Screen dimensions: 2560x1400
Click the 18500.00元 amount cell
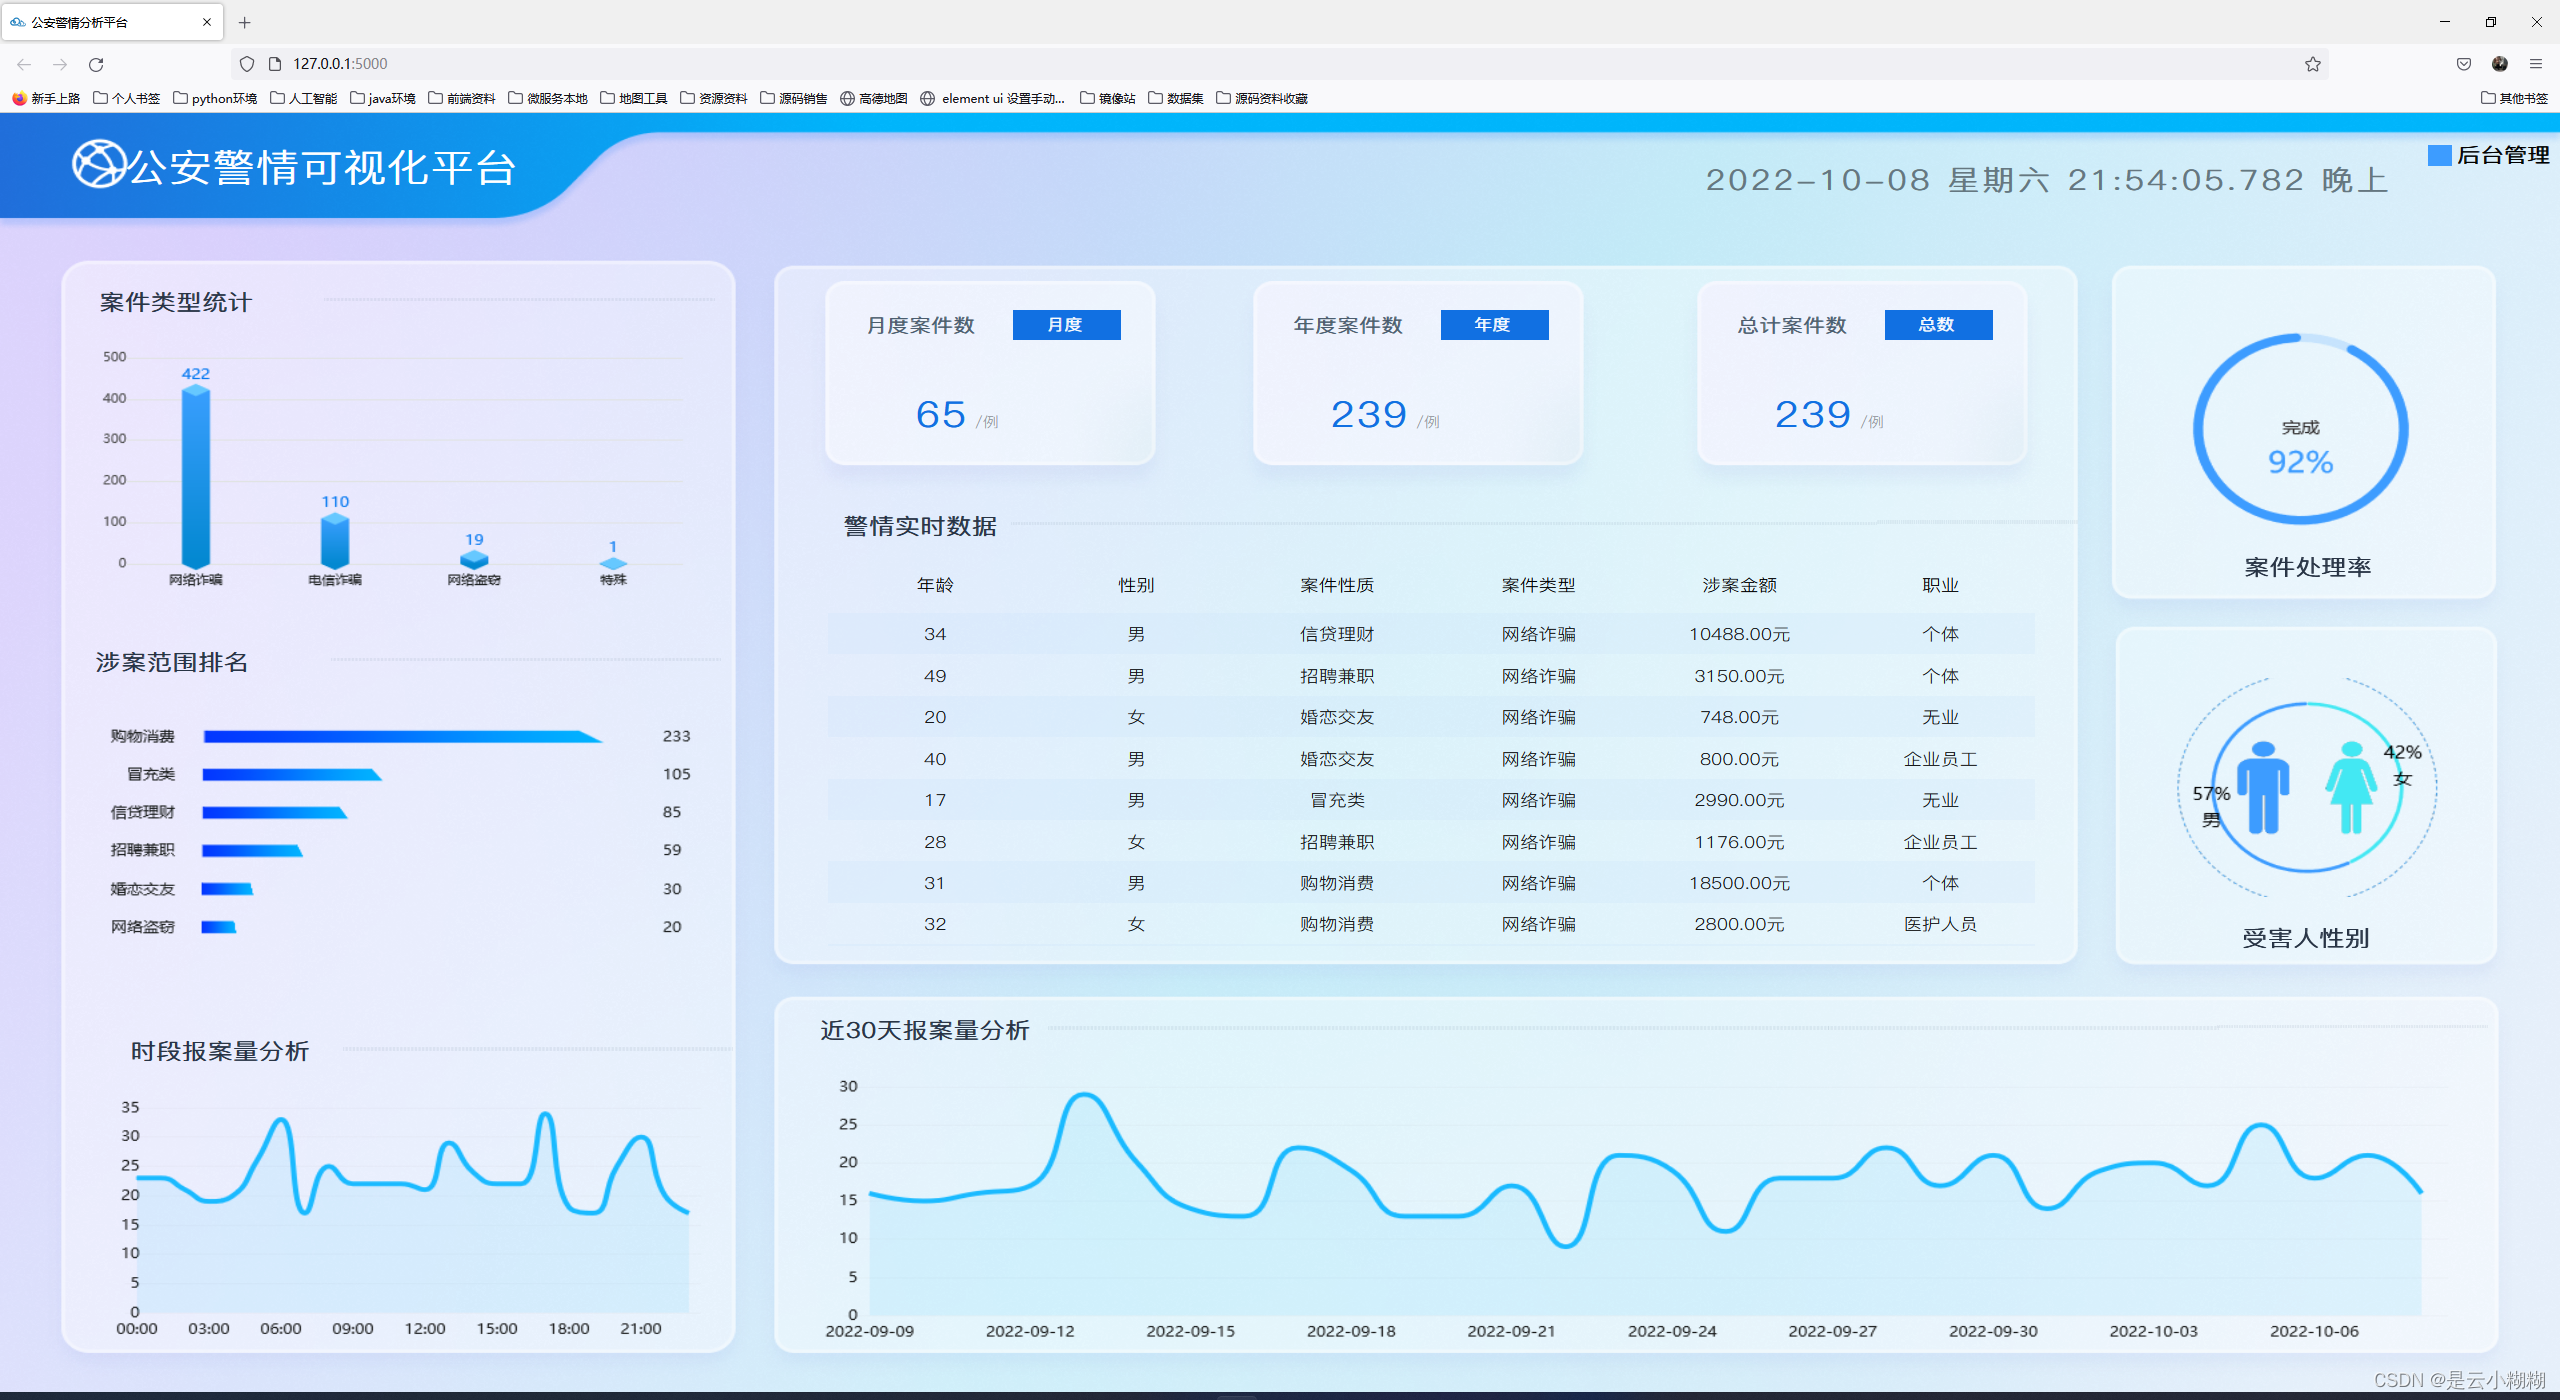click(1740, 884)
